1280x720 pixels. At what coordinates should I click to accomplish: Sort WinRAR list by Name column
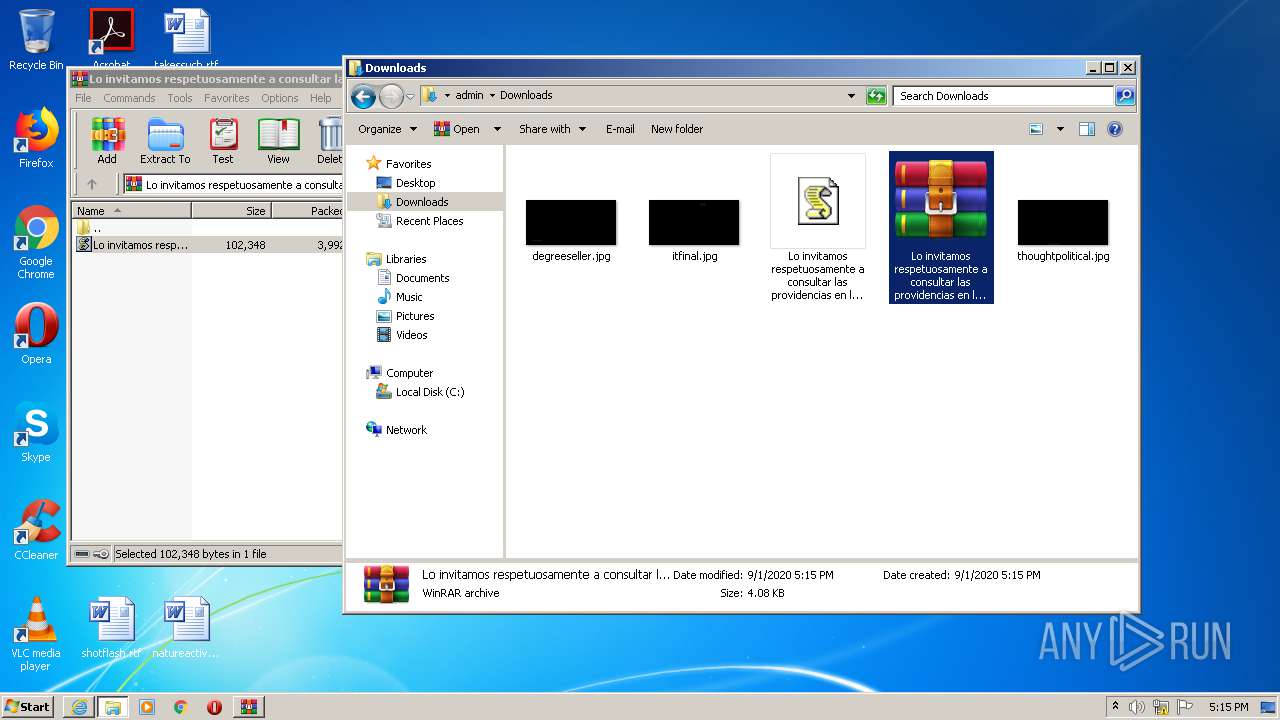(131, 211)
